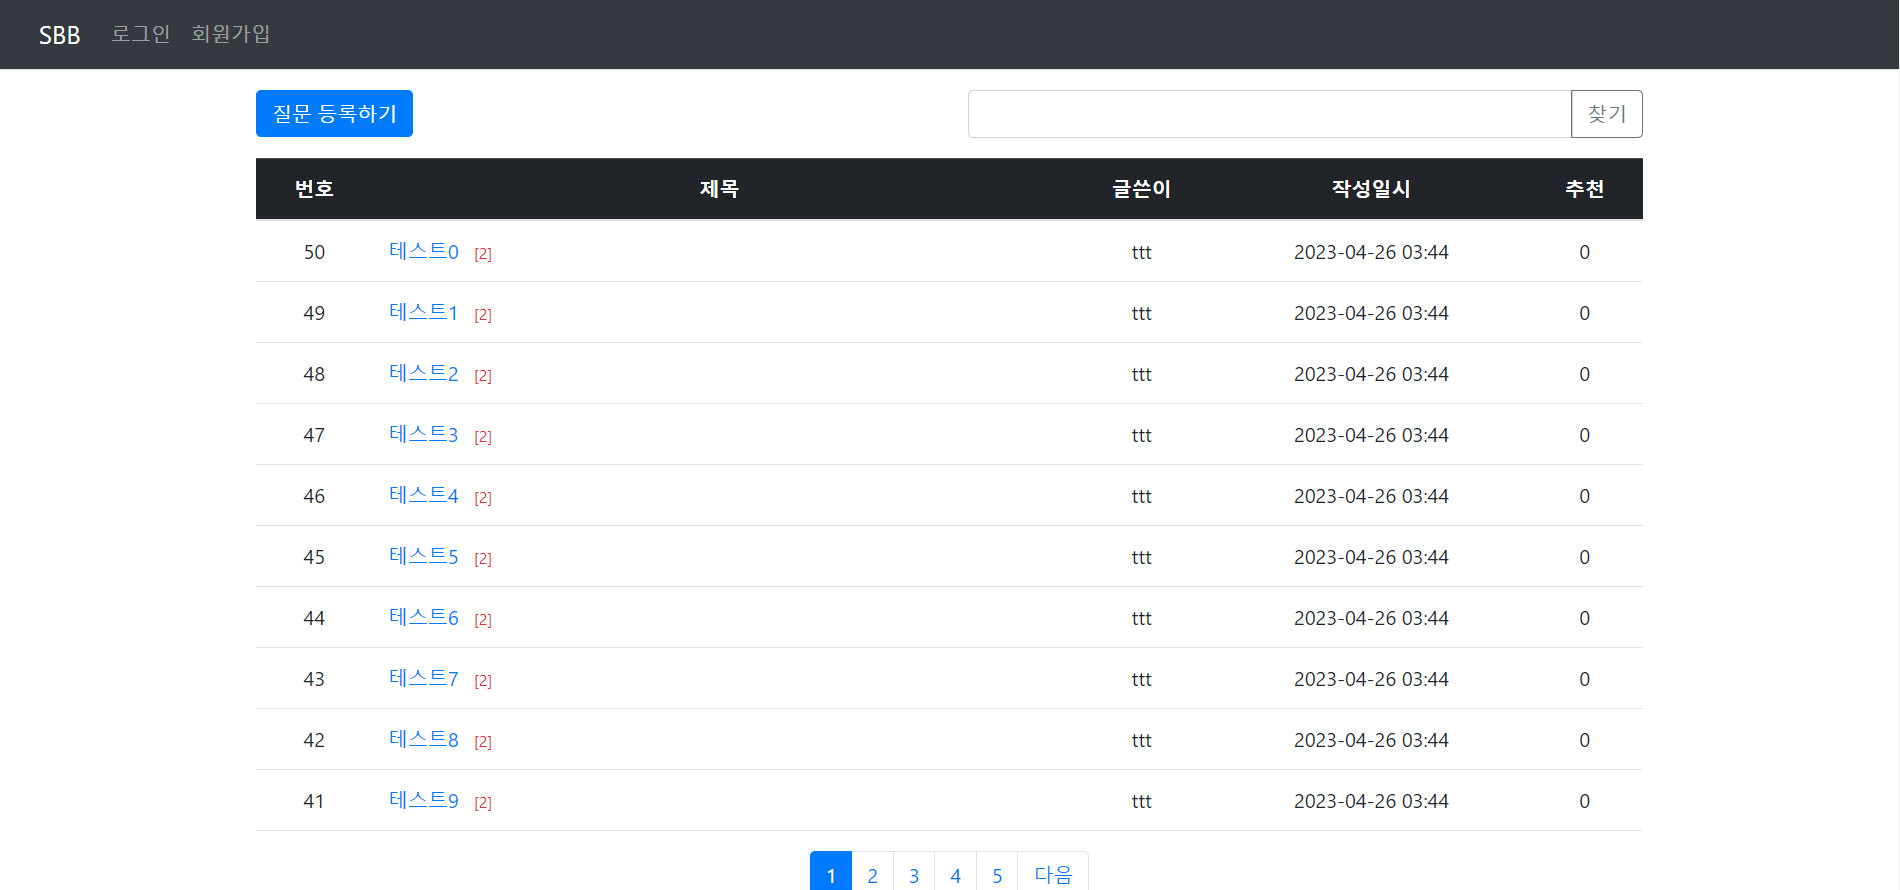Image resolution: width=1900 pixels, height=890 pixels.
Task: Click the date in row 43
Action: 1371,679
